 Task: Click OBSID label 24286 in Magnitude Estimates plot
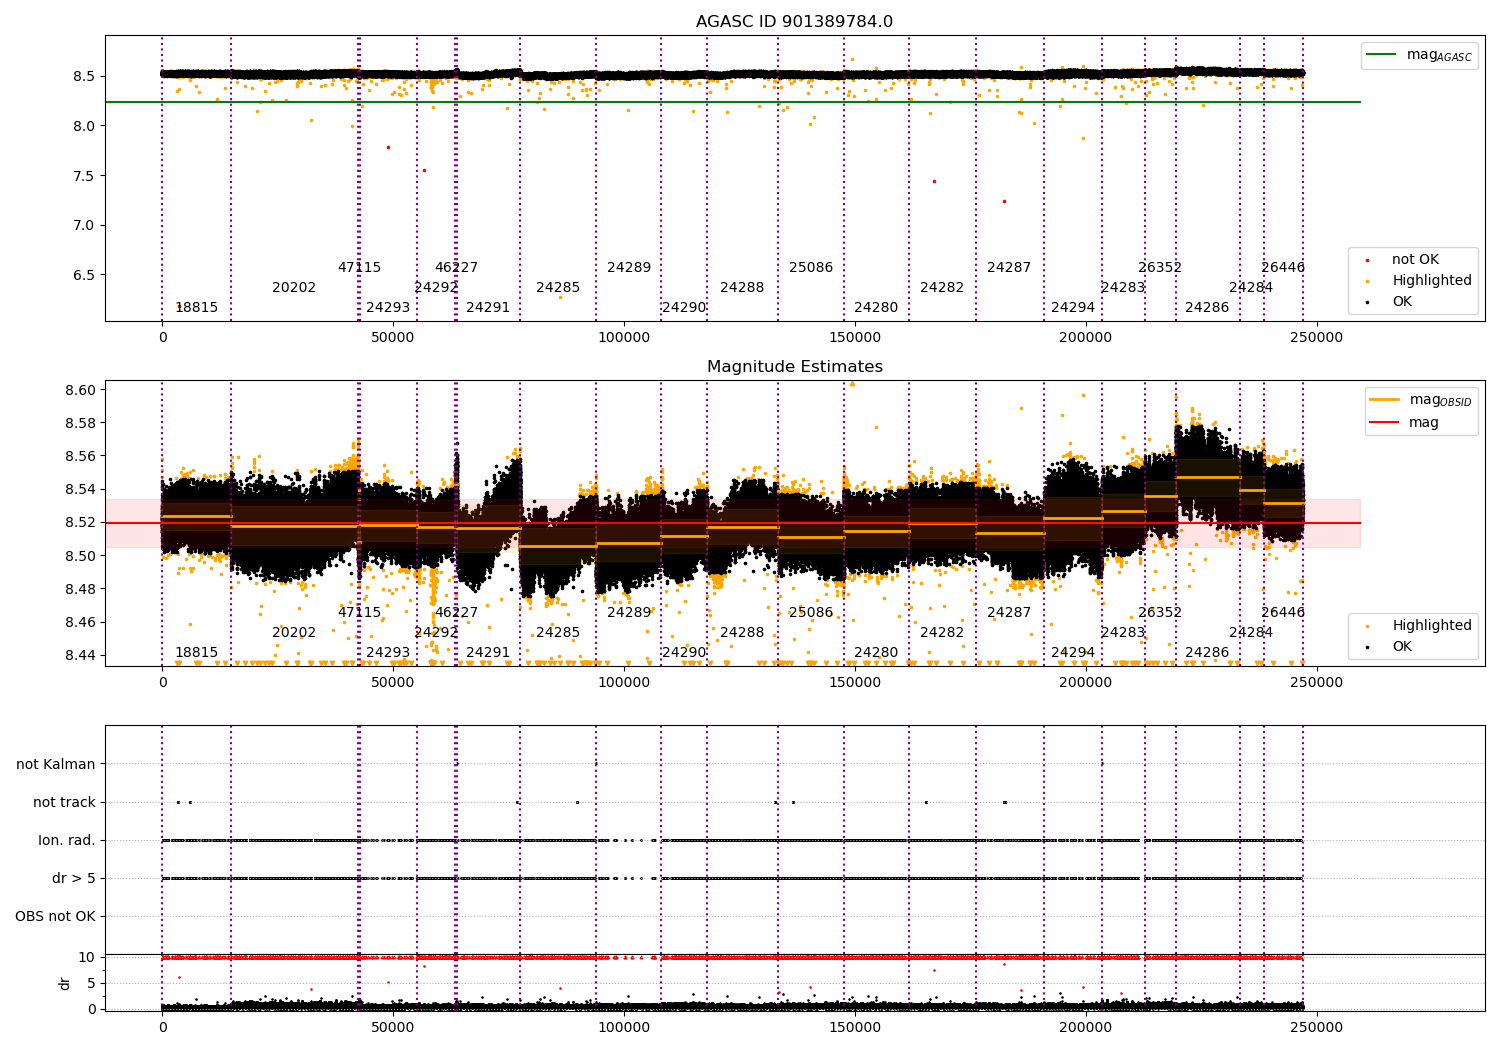point(1207,653)
